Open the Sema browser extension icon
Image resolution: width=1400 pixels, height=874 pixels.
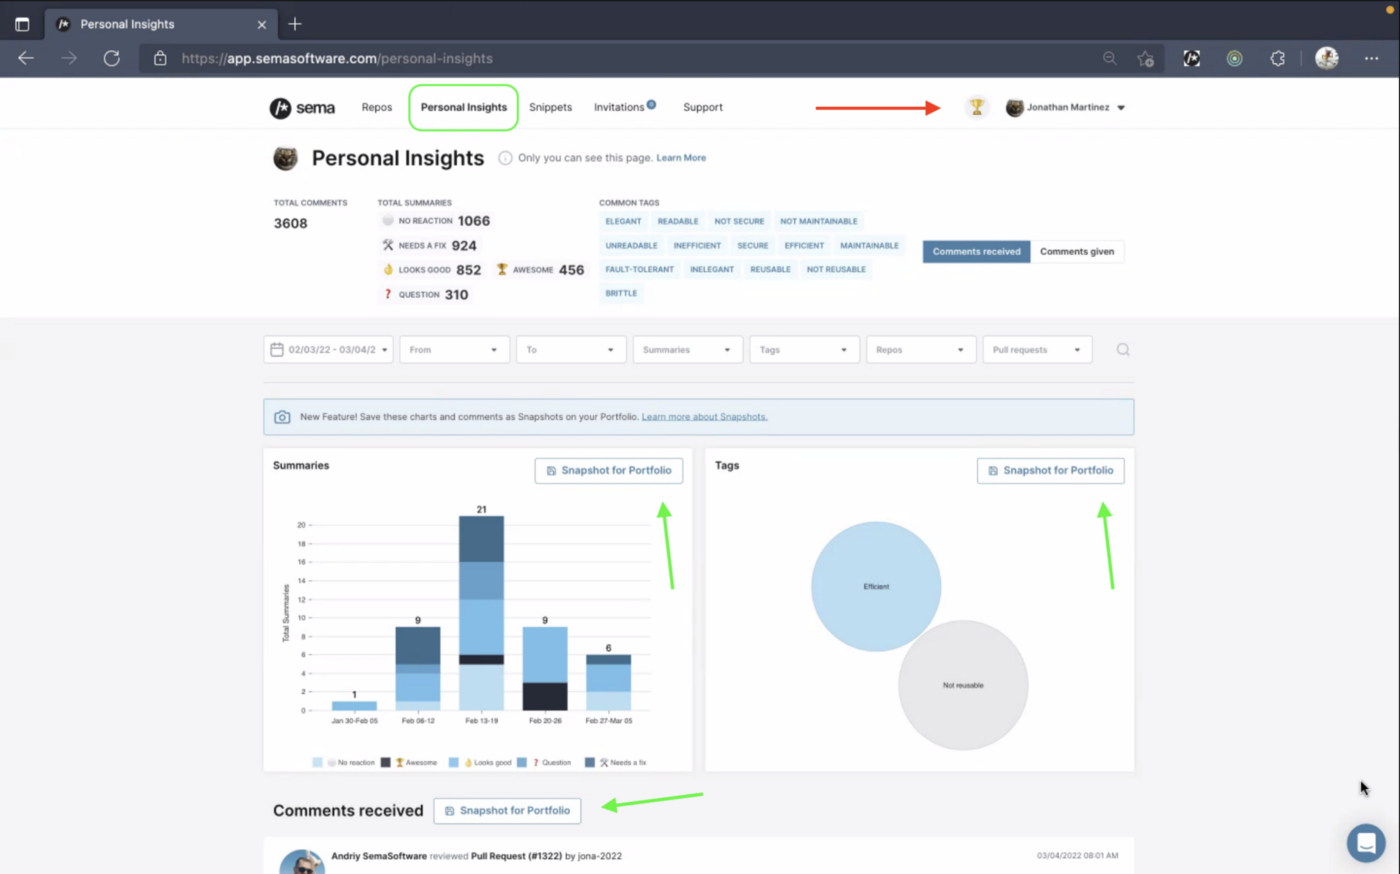click(1192, 58)
